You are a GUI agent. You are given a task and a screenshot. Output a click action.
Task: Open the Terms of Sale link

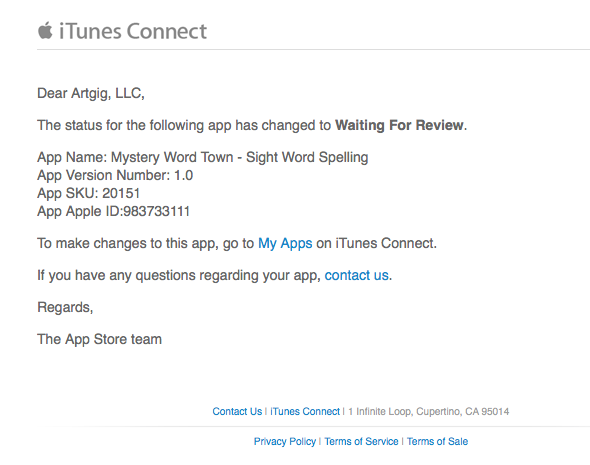pos(437,441)
